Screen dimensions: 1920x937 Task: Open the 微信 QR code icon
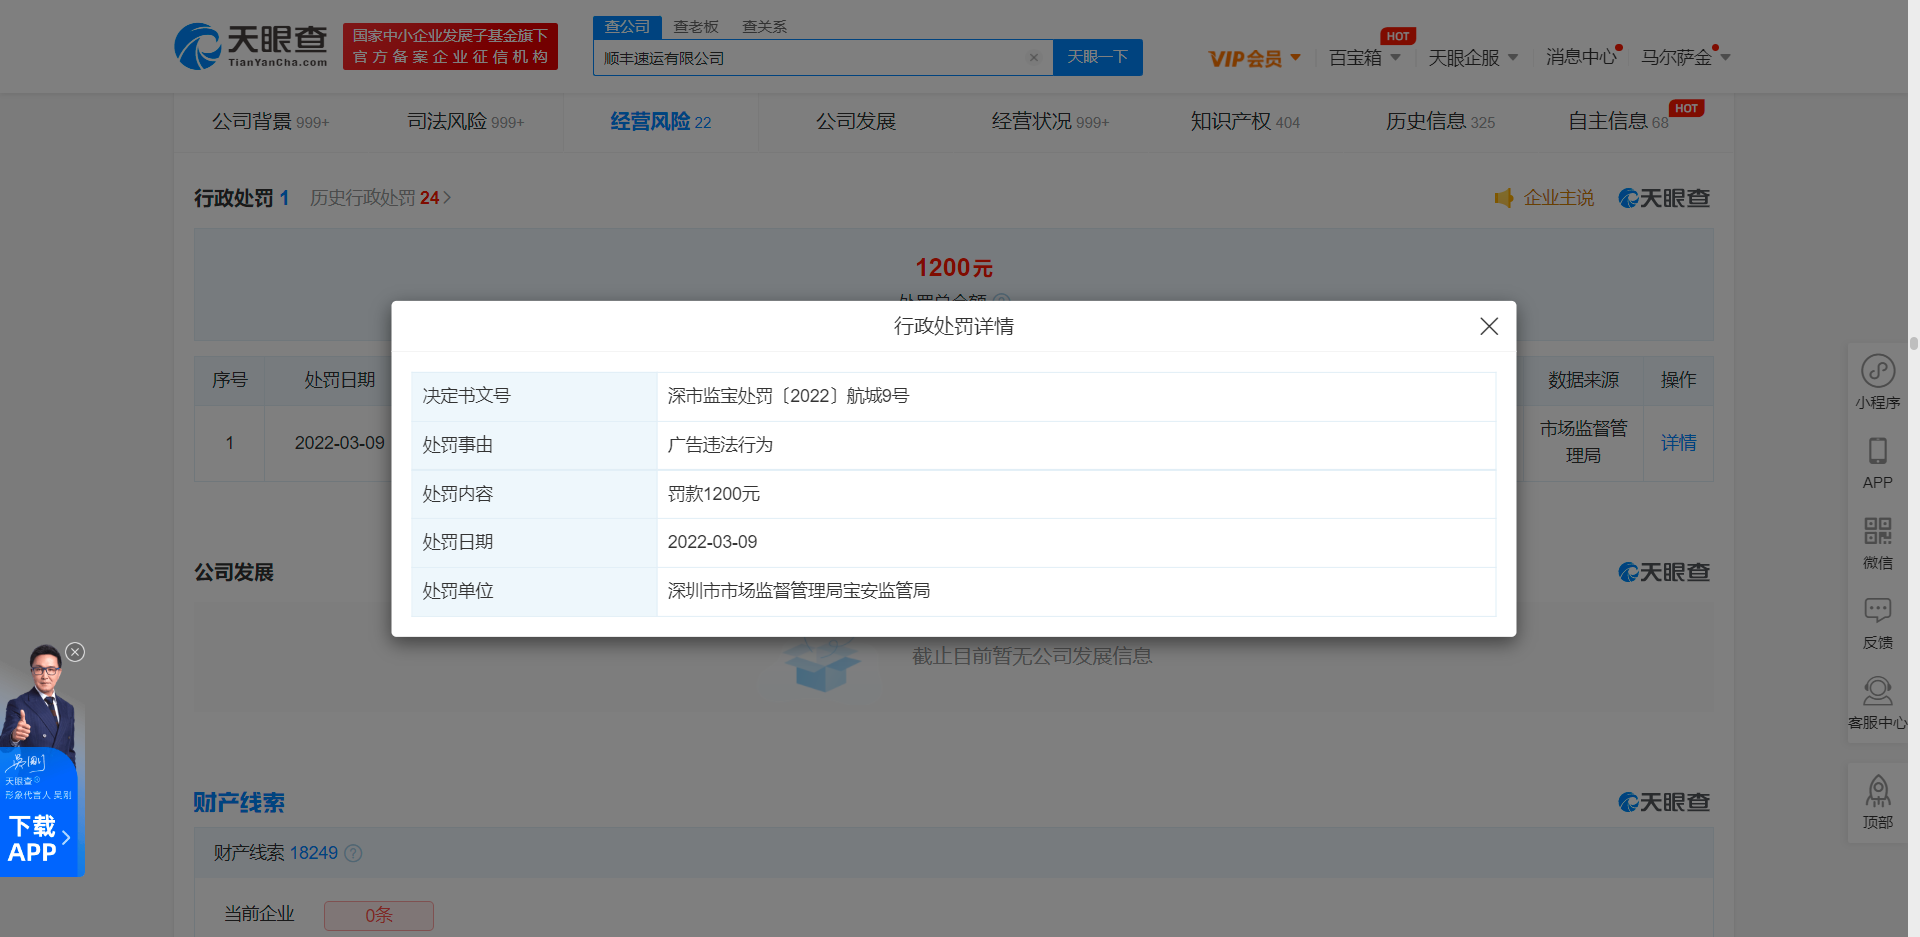coord(1877,532)
